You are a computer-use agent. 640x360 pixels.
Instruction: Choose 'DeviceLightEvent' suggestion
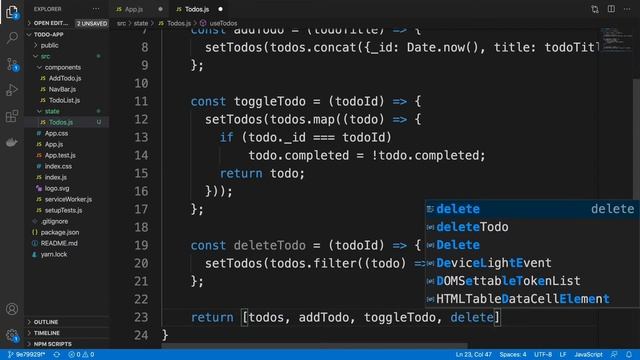(532, 263)
